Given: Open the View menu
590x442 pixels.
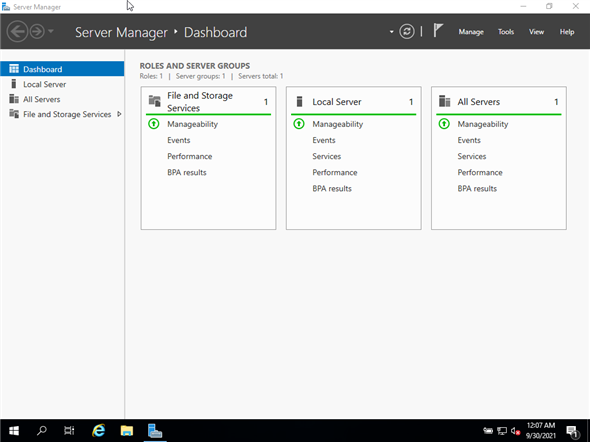Looking at the screenshot, I should pyautogui.click(x=536, y=32).
